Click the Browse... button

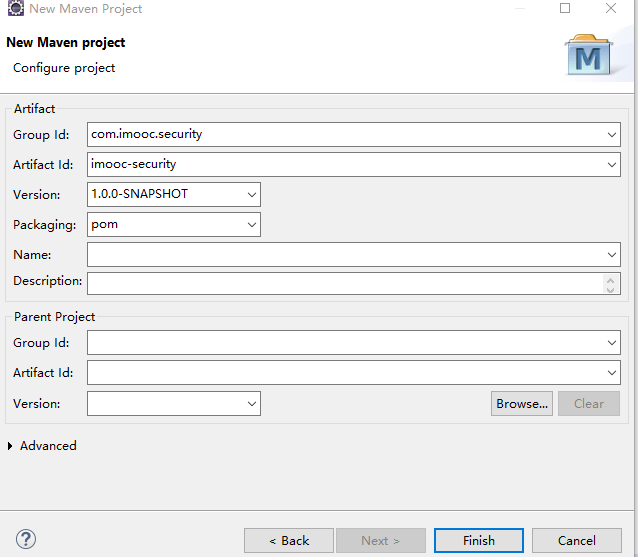[522, 404]
